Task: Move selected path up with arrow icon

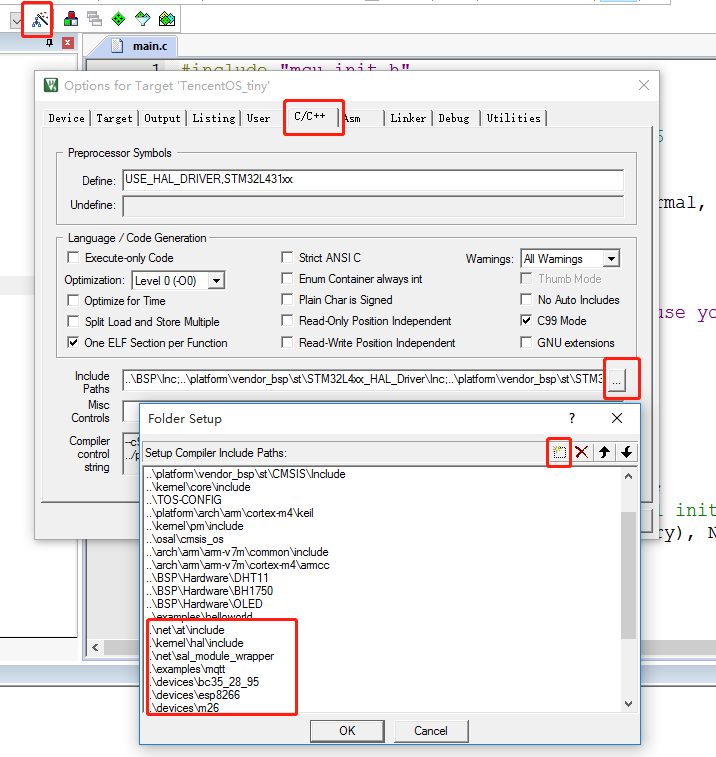Action: 604,452
